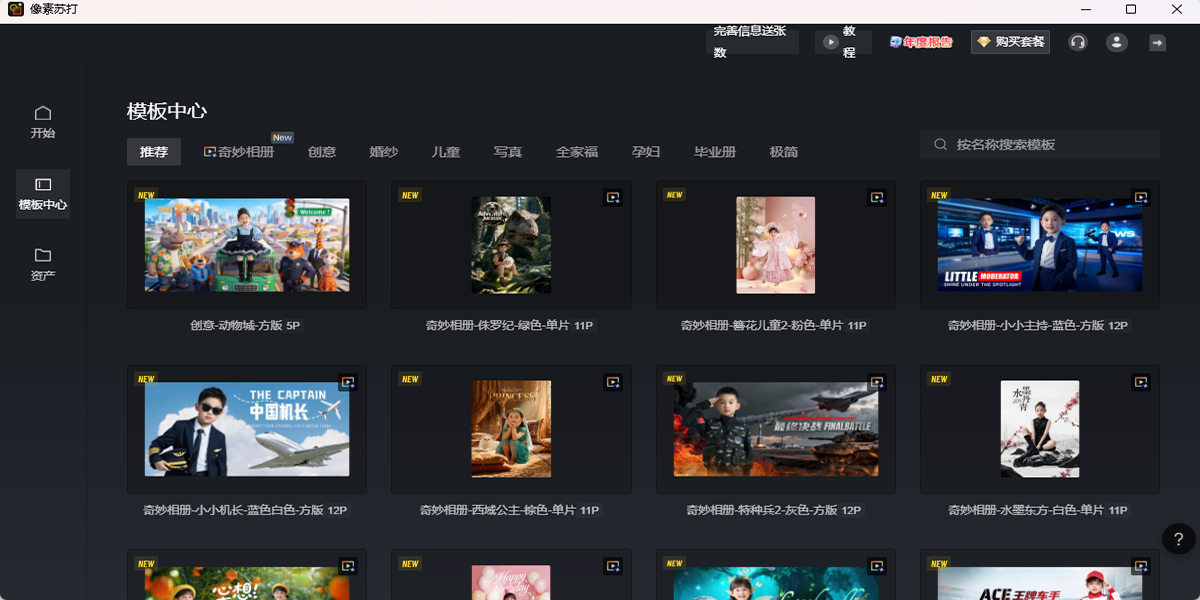Open the help question mark bubble
This screenshot has height=600, width=1200.
(x=1177, y=540)
